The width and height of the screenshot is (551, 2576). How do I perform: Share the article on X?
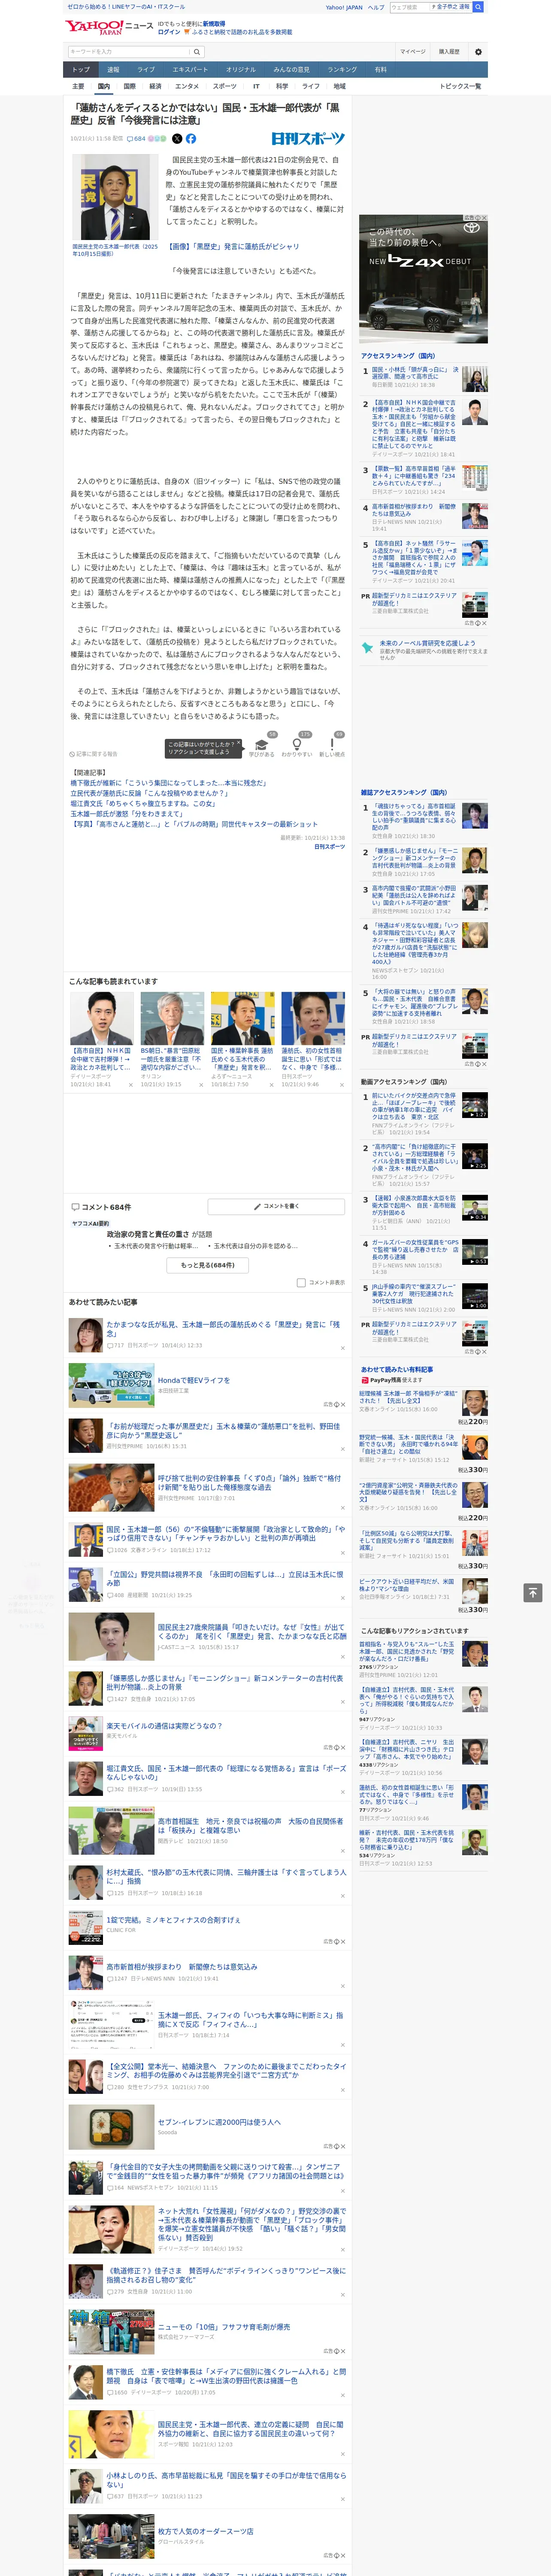pos(177,139)
